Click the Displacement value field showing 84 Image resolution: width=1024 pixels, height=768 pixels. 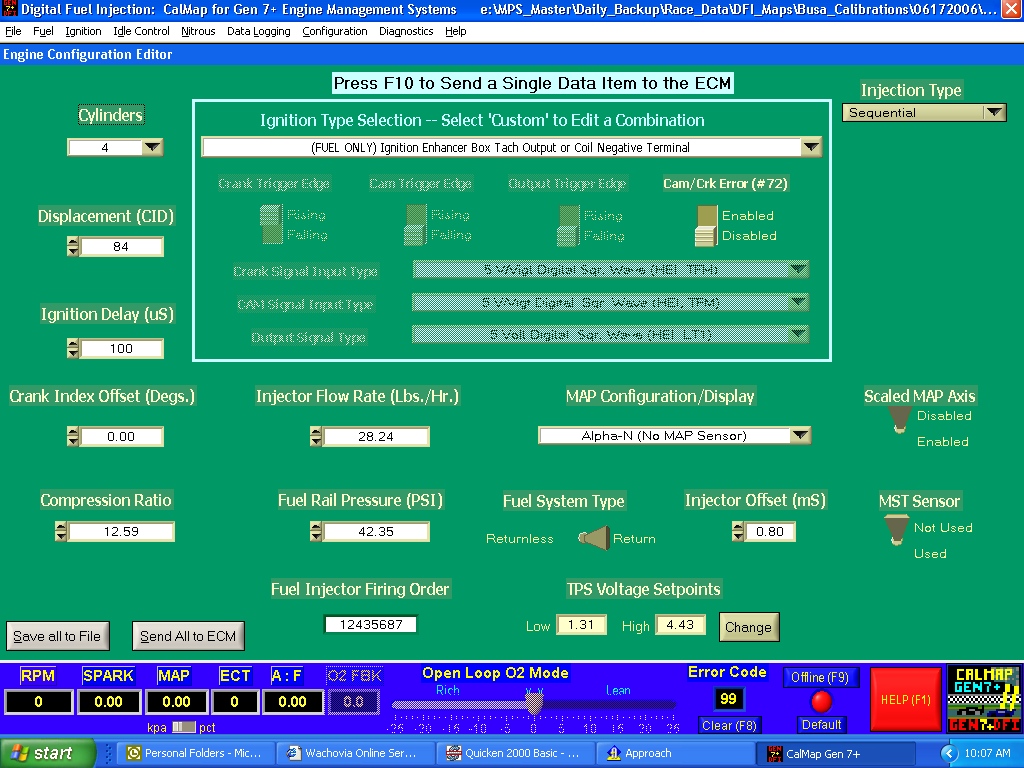[121, 246]
